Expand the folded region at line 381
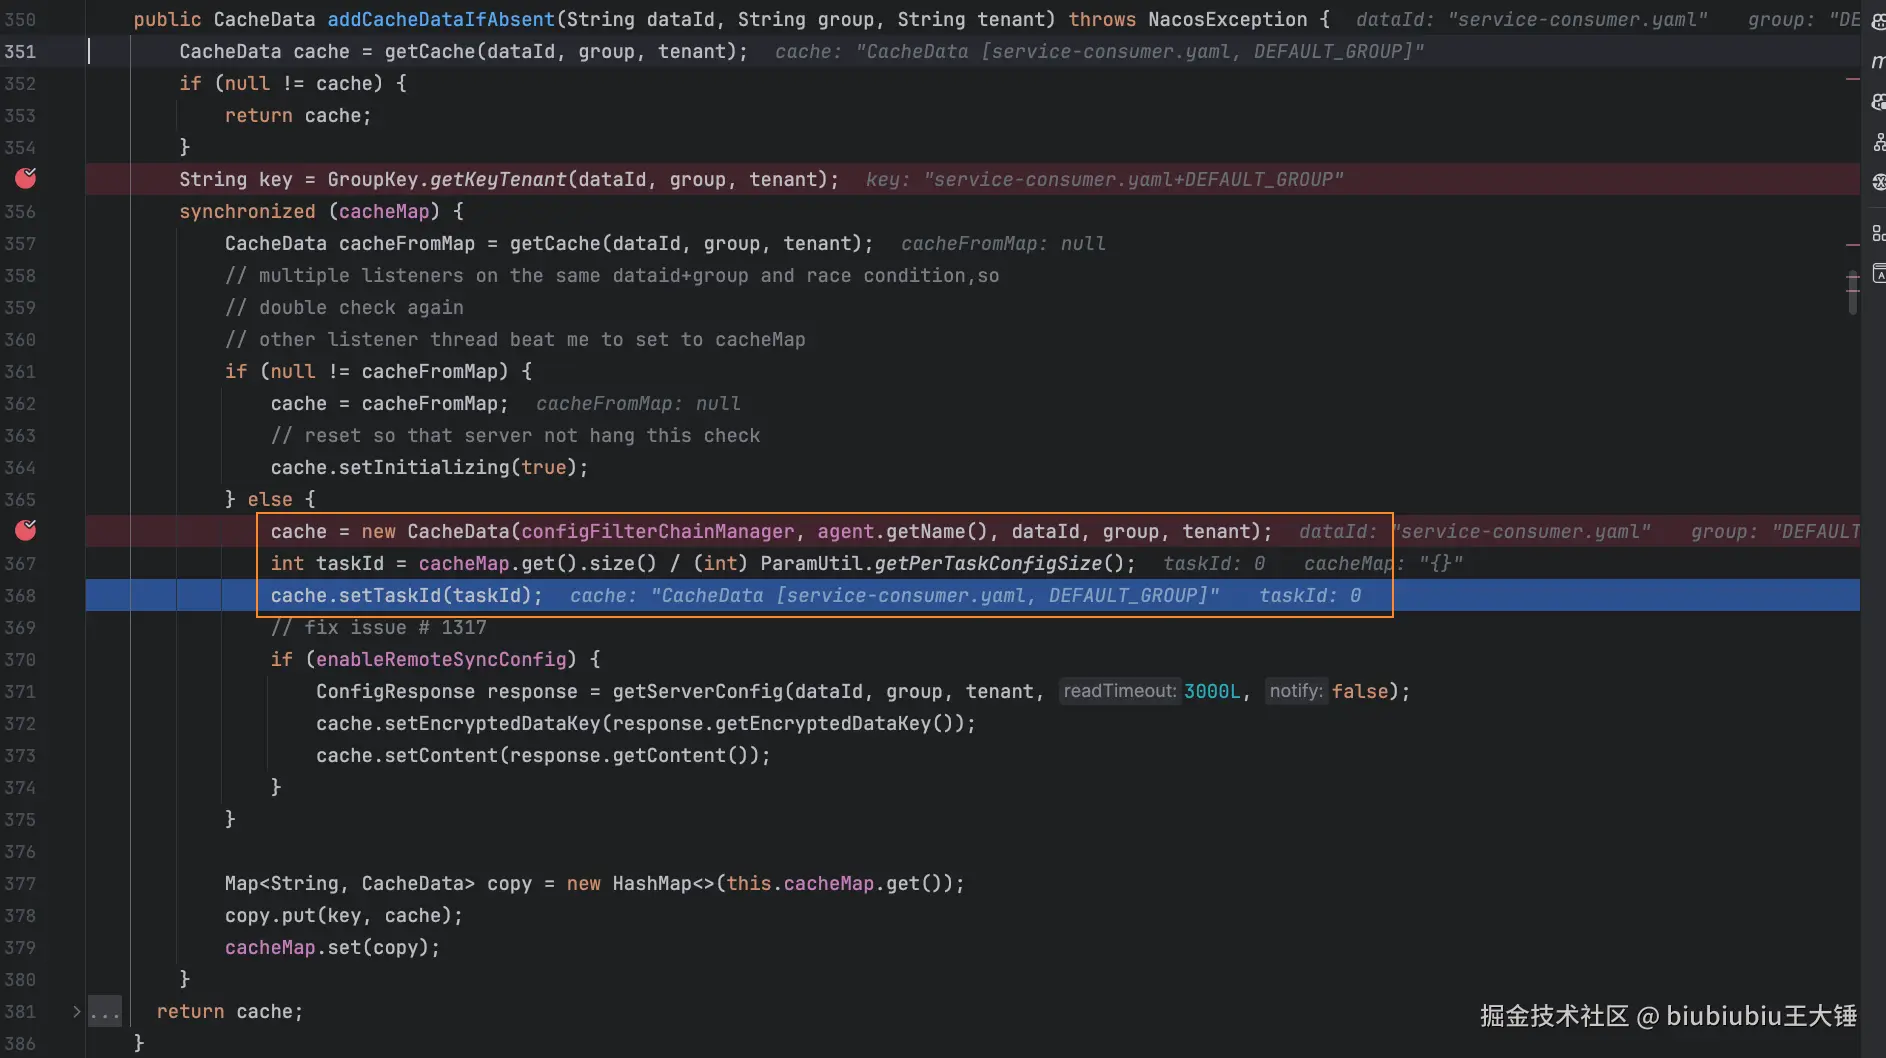Viewport: 1886px width, 1058px height. [76, 1011]
